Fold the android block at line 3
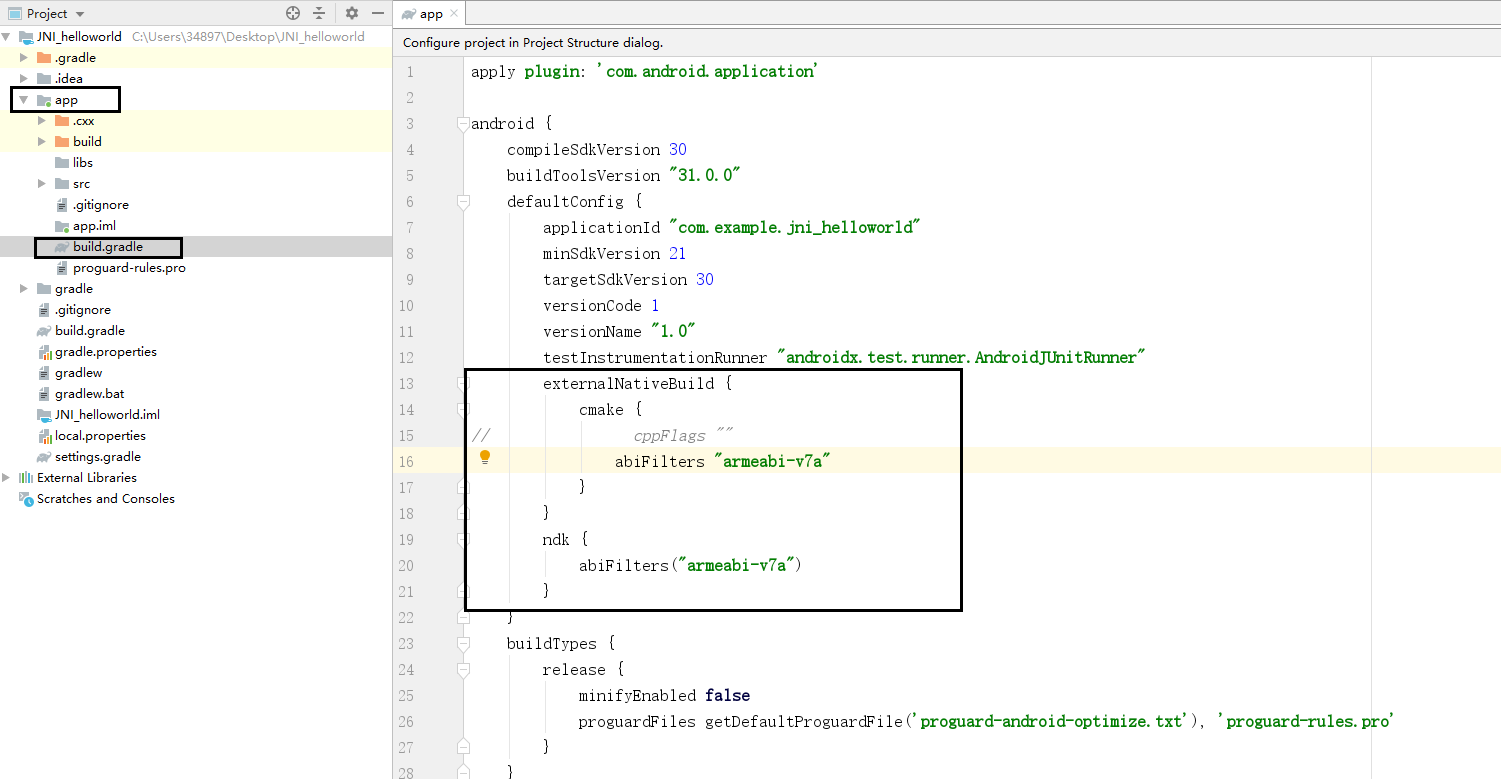This screenshot has height=779, width=1501. point(463,124)
